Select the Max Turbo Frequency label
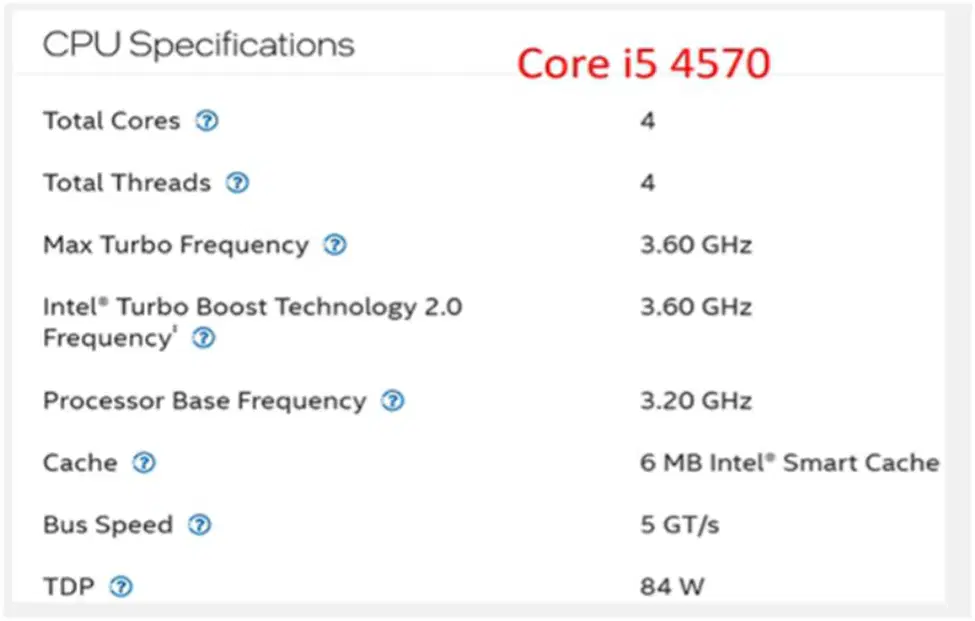This screenshot has width=975, height=621. click(x=176, y=245)
